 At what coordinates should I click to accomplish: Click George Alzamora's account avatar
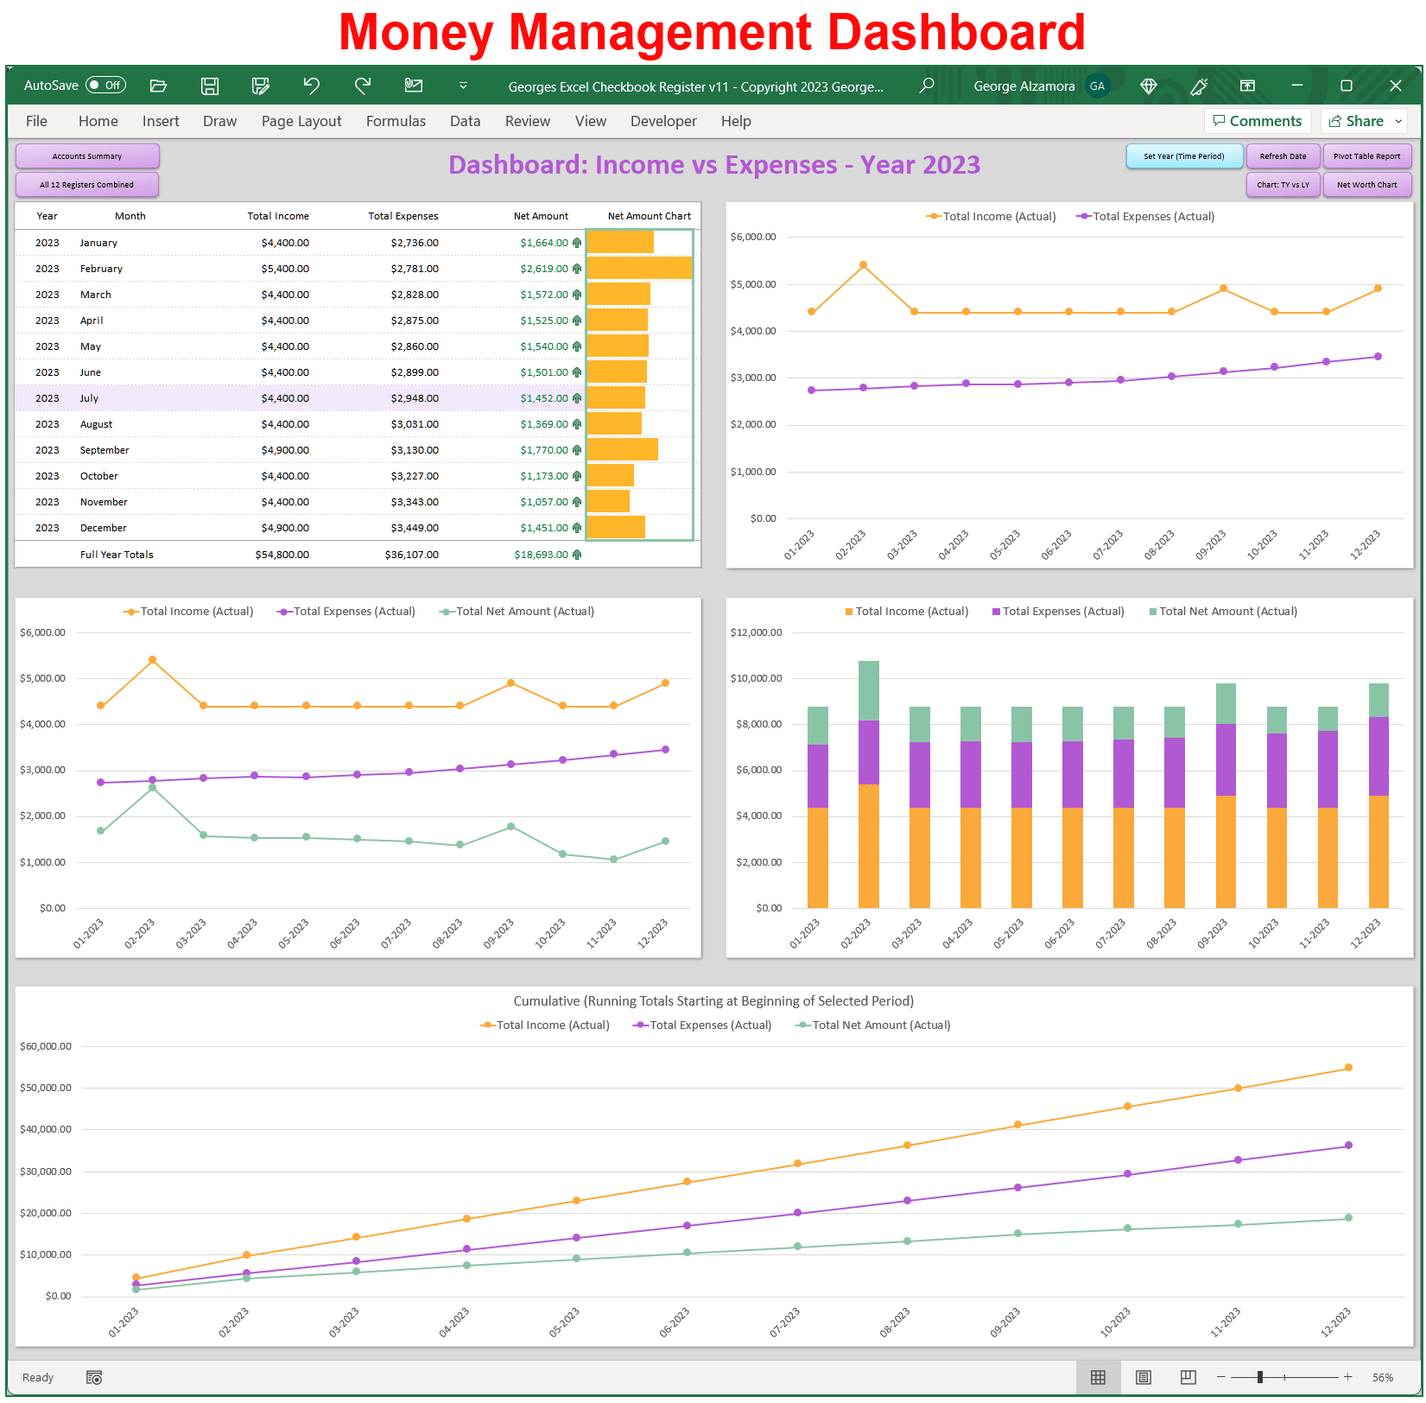(x=1097, y=86)
